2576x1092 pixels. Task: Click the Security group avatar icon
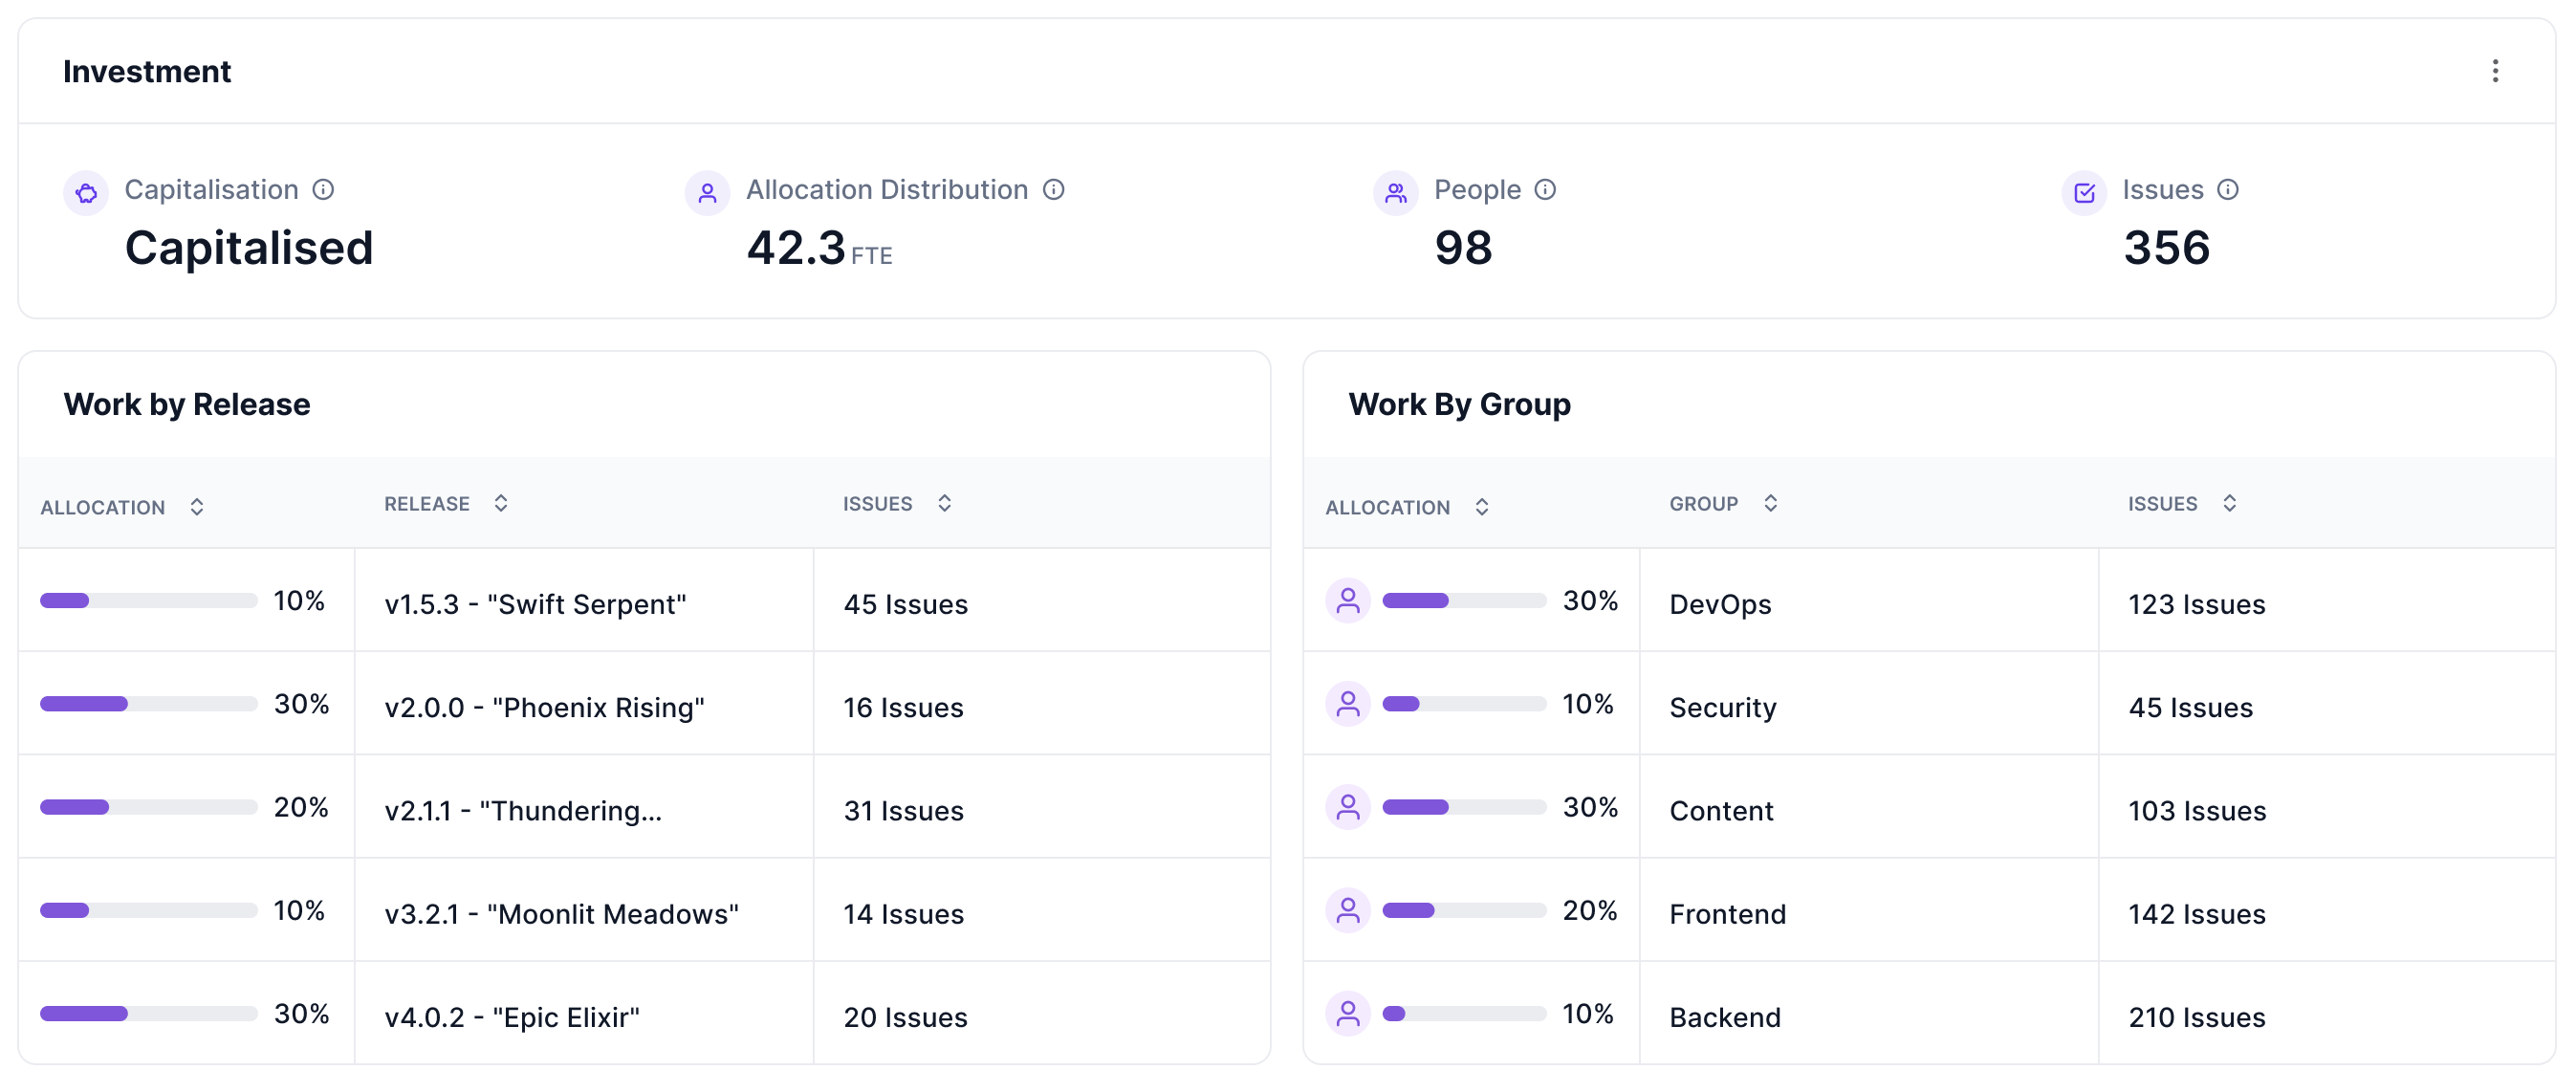1349,704
